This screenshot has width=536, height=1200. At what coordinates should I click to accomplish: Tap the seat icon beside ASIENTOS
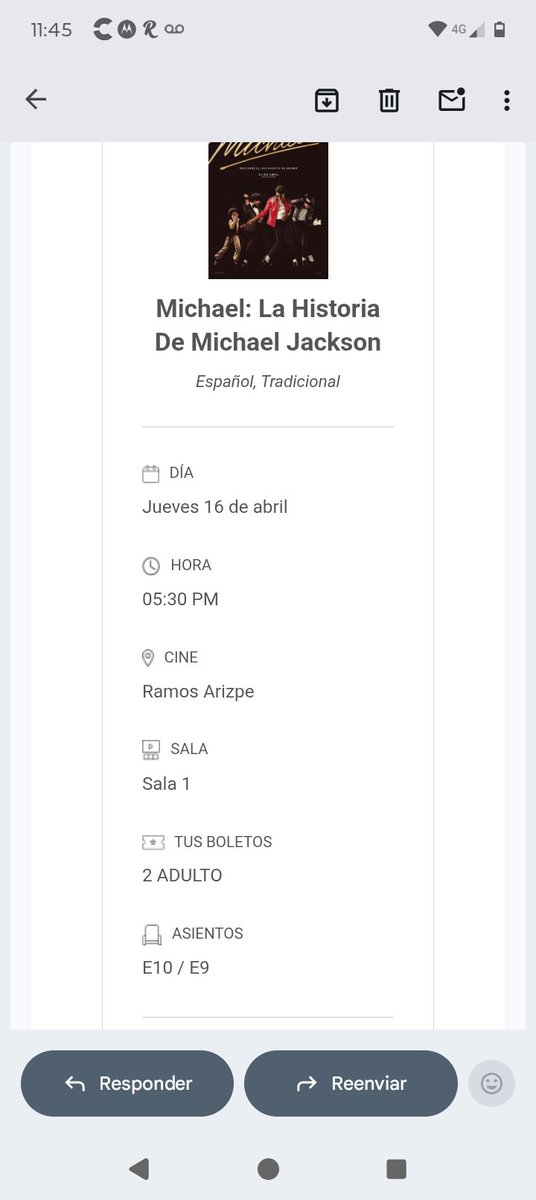[151, 934]
